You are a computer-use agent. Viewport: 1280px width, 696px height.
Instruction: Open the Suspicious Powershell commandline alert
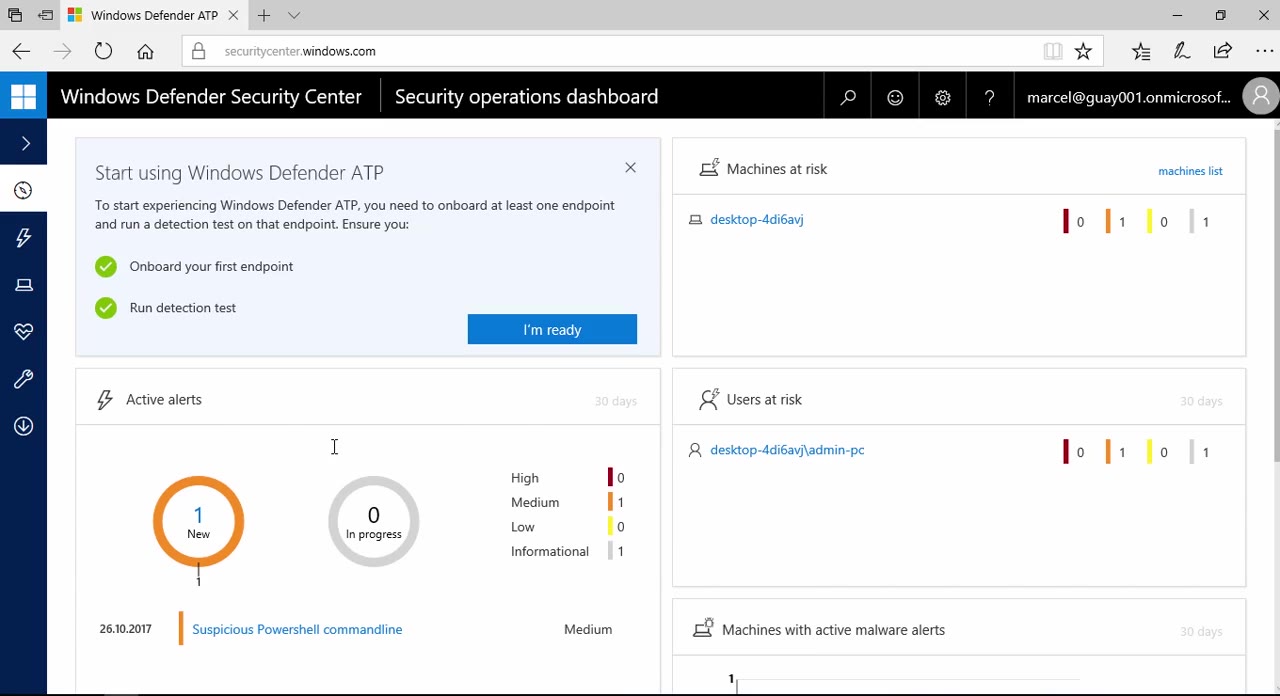[x=296, y=629]
